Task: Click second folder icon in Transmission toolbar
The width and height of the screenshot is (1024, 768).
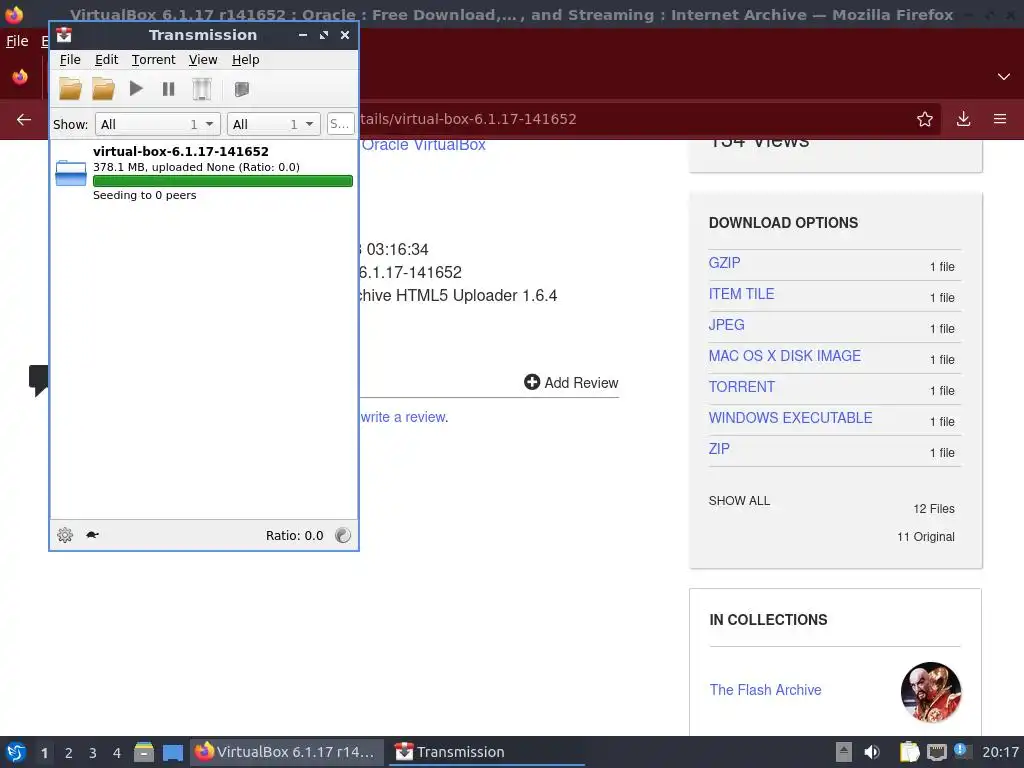Action: (x=103, y=89)
